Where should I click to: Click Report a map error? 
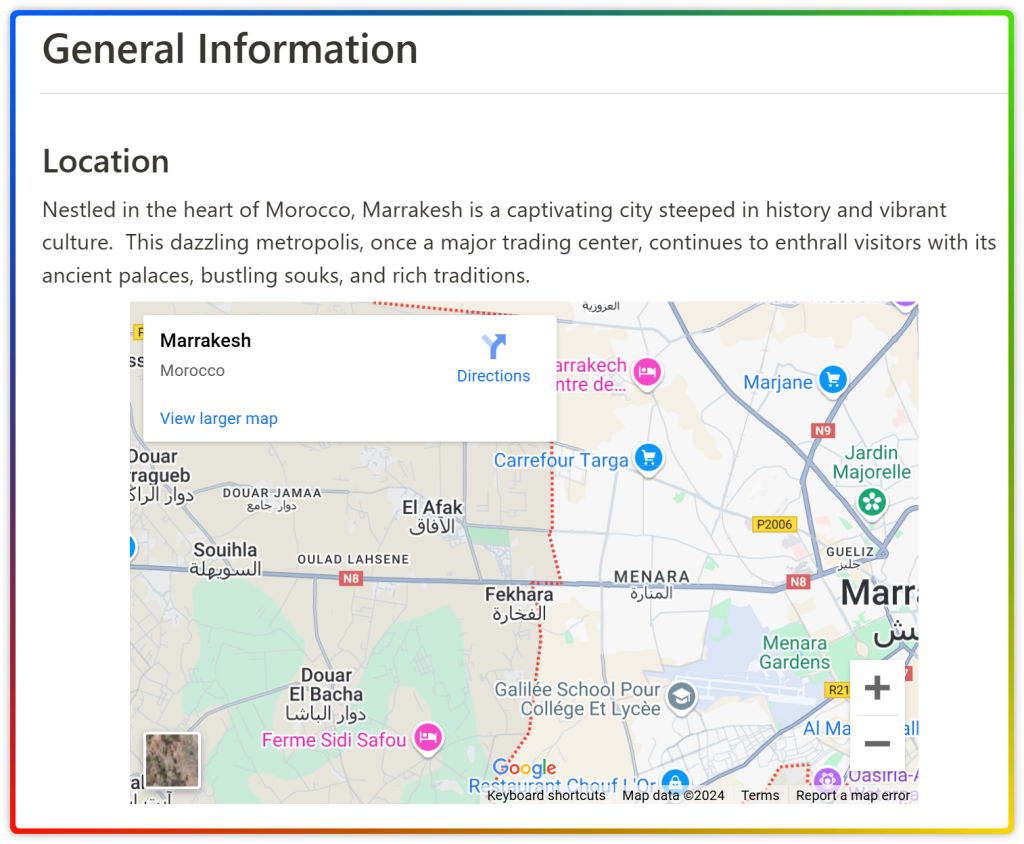point(852,796)
